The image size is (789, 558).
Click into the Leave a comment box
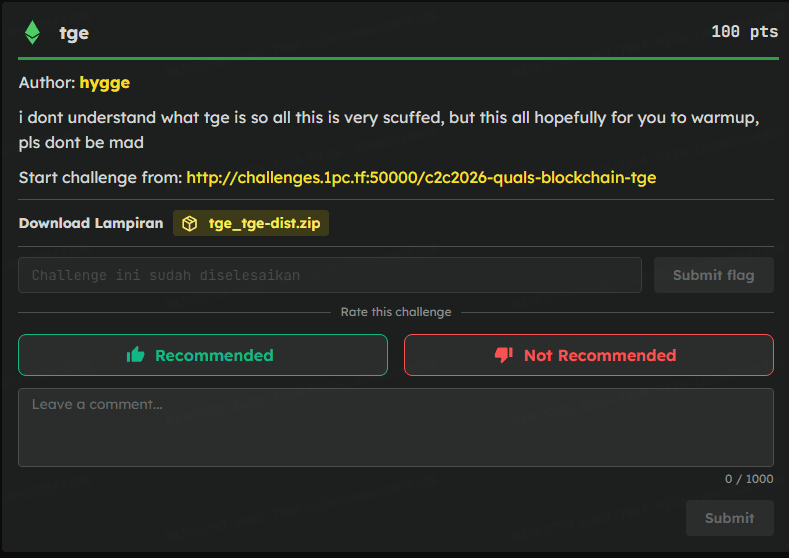(395, 427)
